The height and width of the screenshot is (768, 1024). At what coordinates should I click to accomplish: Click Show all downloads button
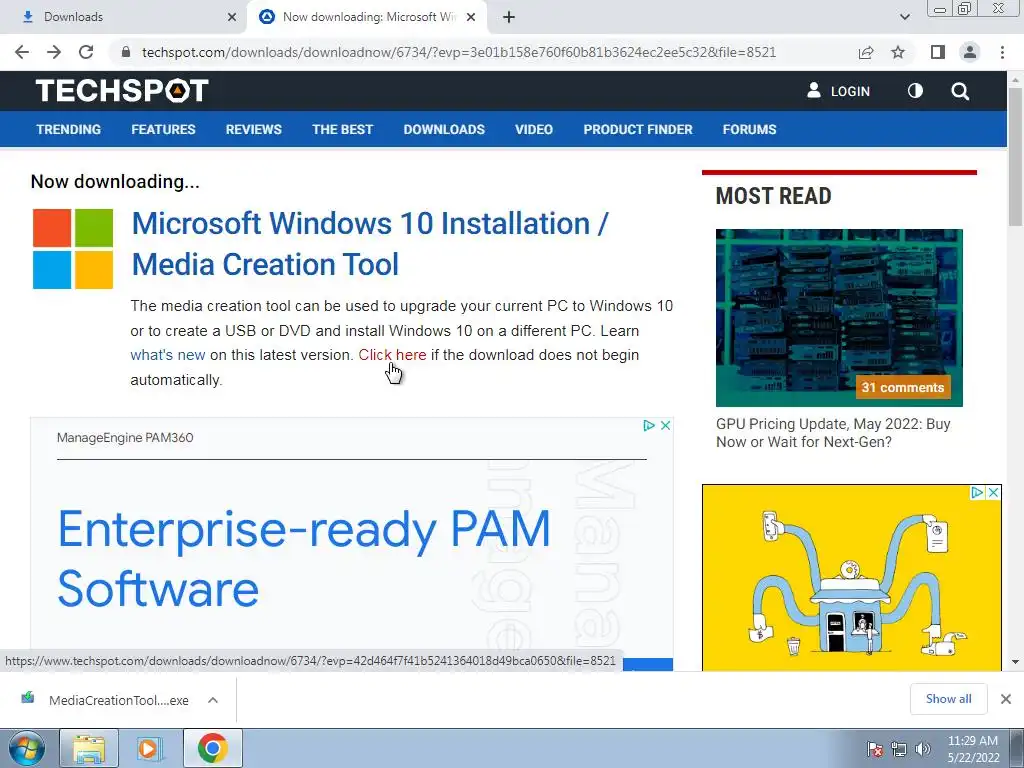948,699
